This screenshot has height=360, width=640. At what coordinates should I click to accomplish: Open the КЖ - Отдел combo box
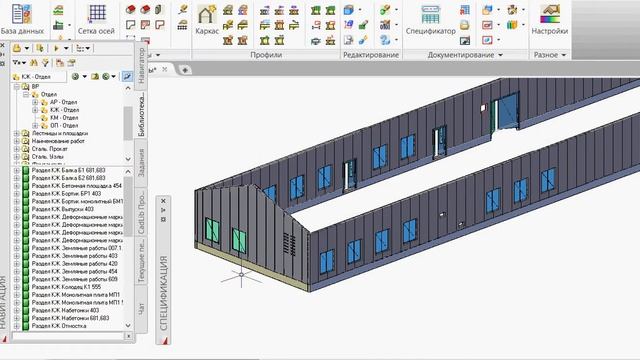(x=39, y=76)
